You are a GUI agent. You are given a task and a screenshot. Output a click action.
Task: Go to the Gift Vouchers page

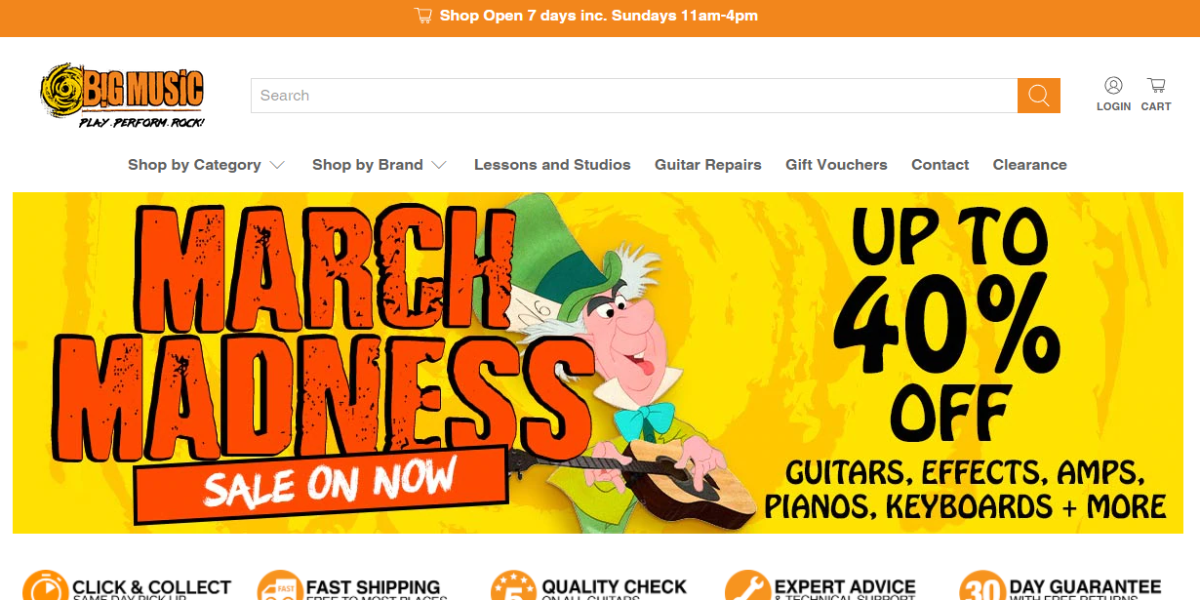tap(836, 165)
